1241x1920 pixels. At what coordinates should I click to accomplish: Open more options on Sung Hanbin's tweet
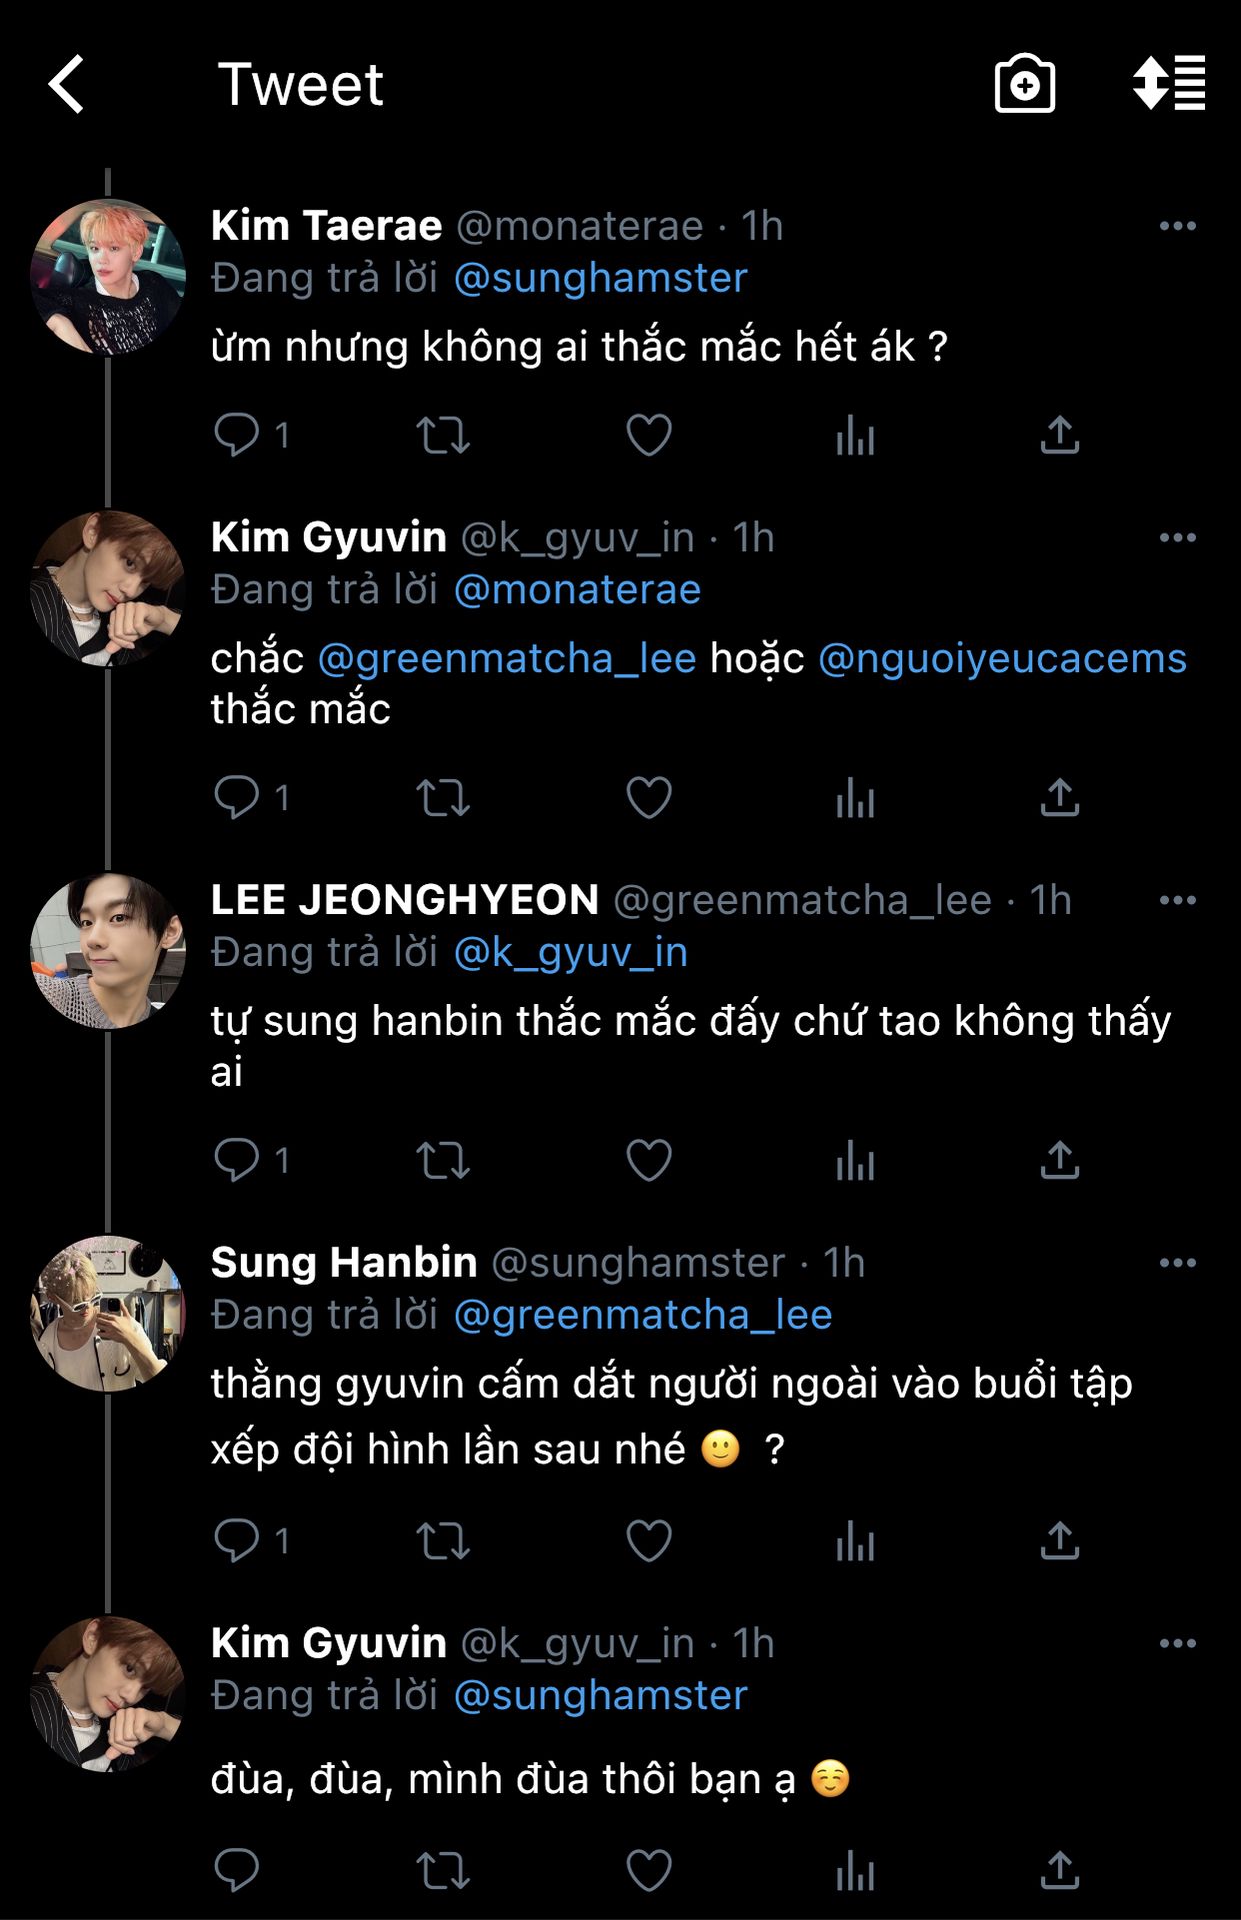click(1177, 1263)
